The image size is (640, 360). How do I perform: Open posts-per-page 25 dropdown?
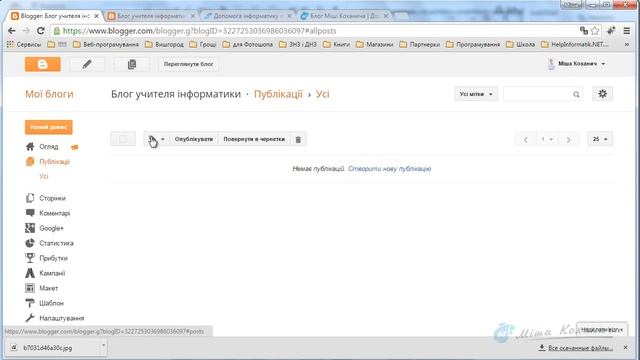click(600, 139)
